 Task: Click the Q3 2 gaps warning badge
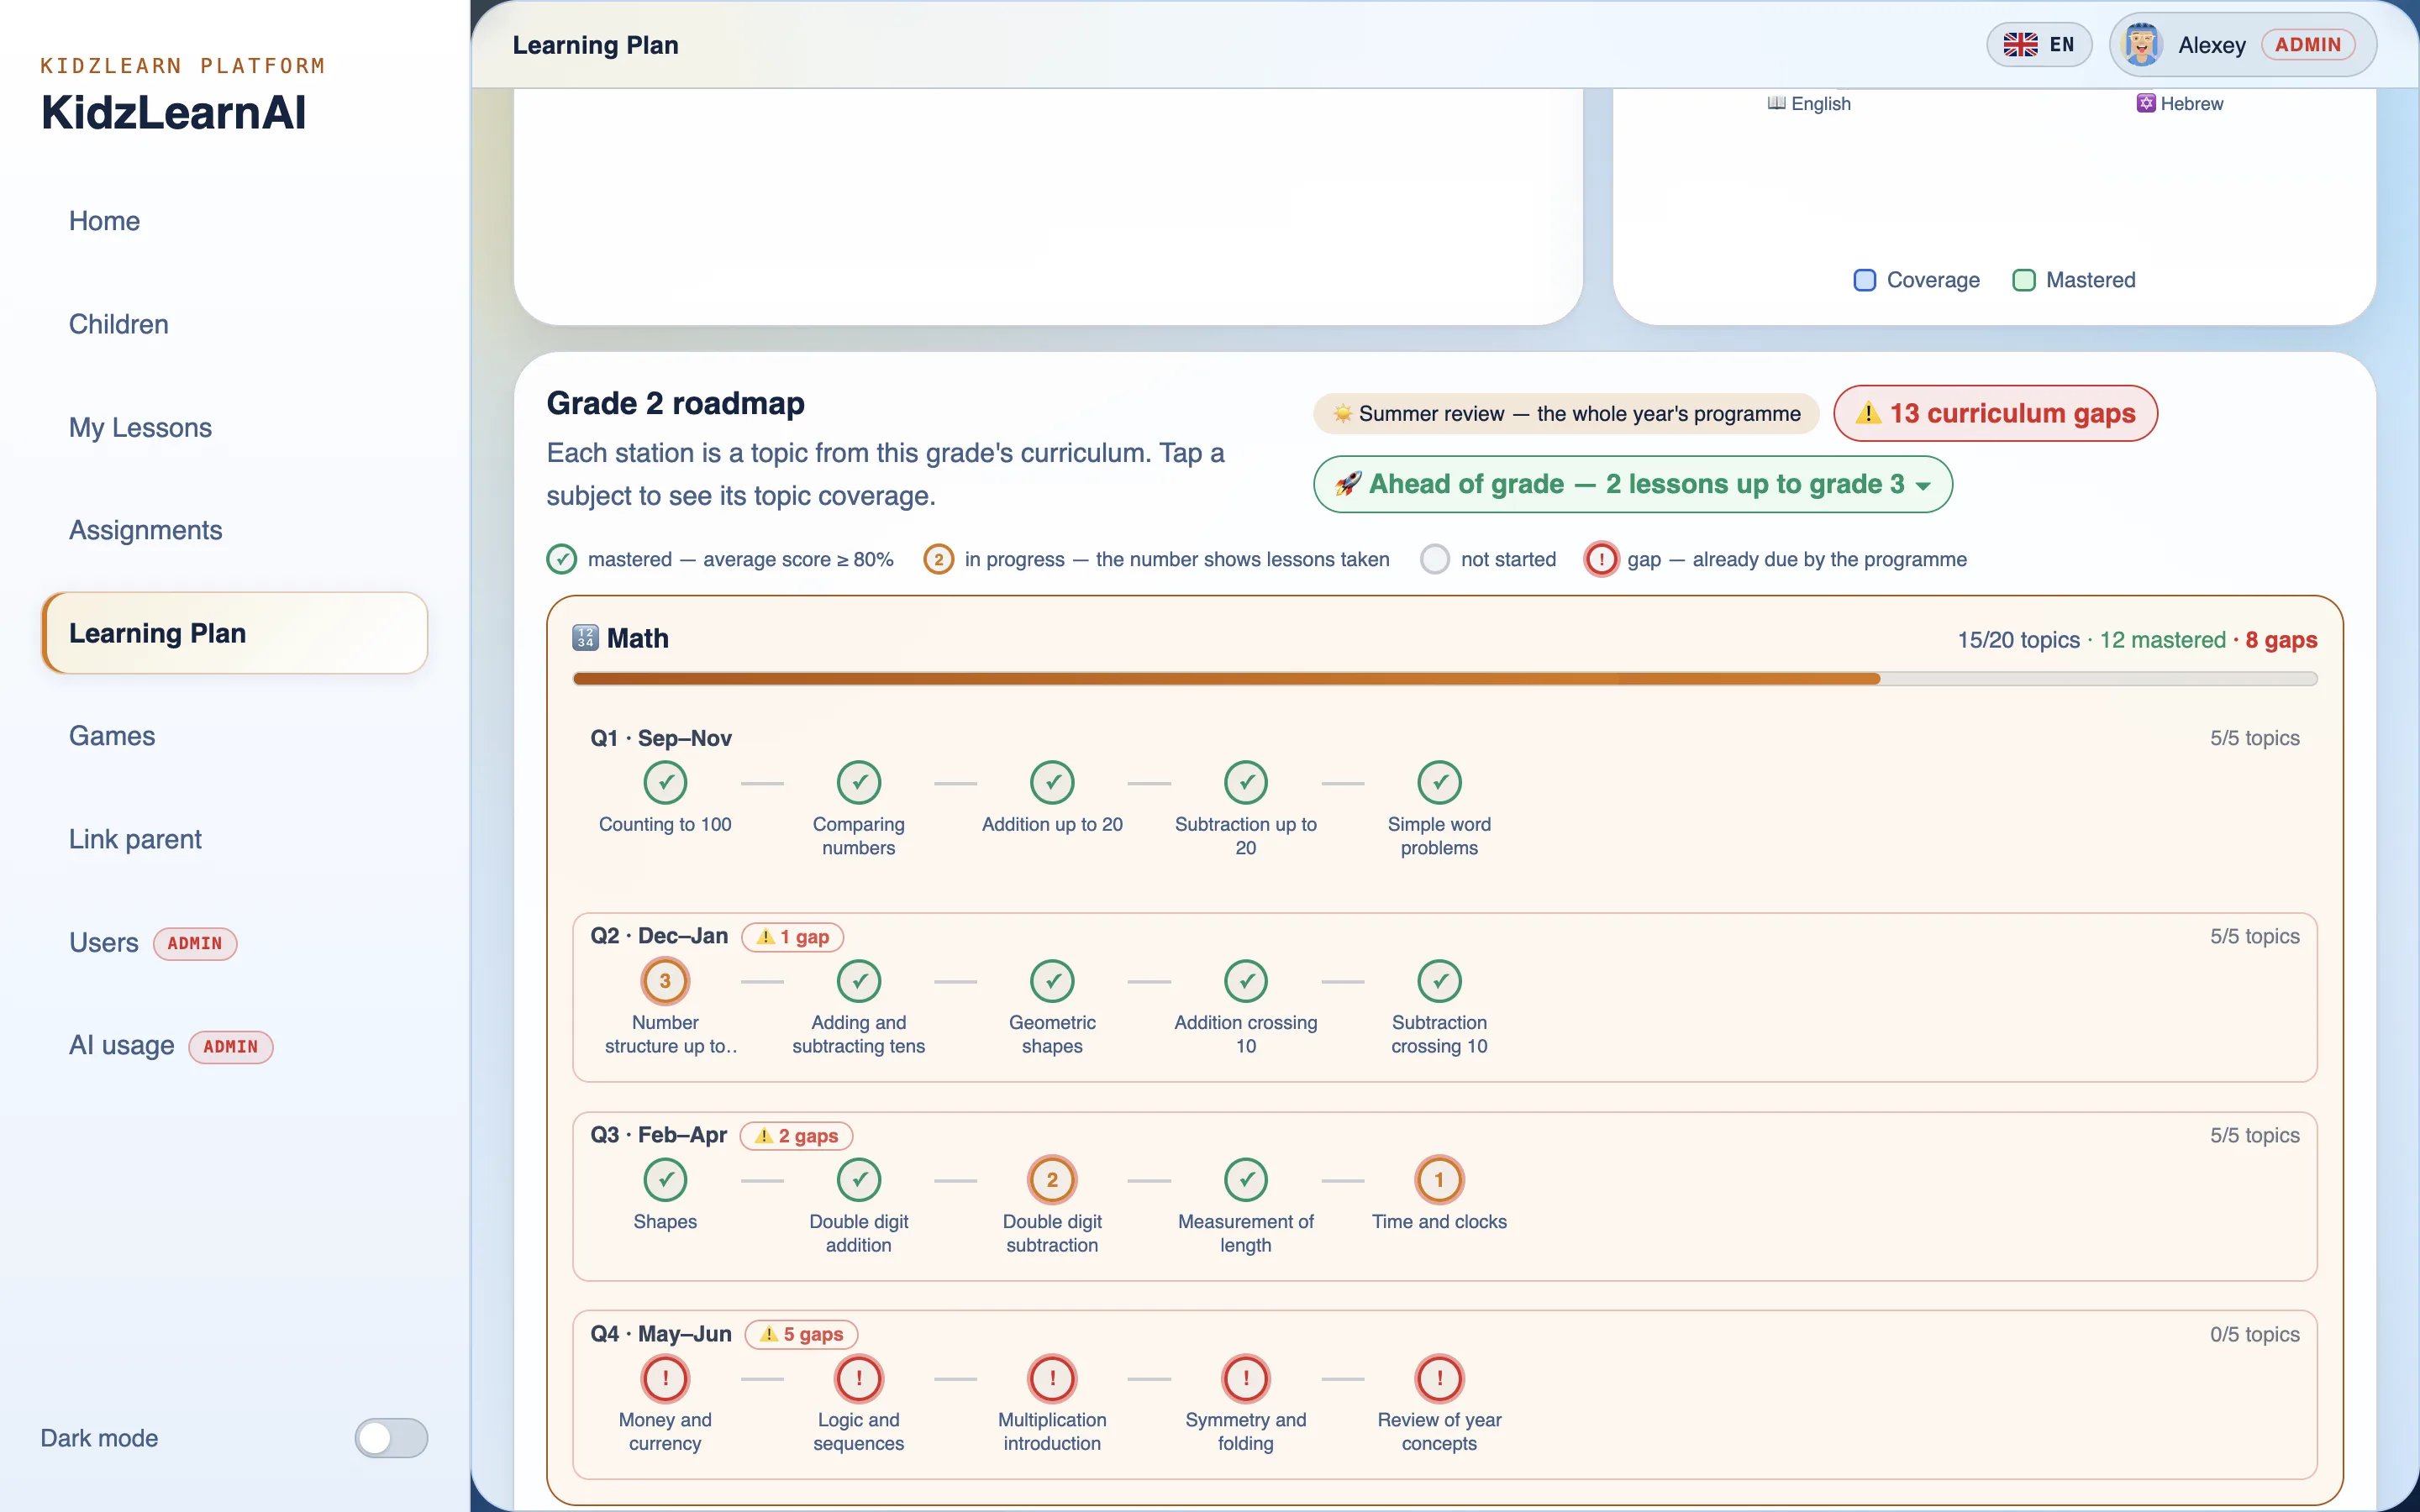pos(796,1136)
